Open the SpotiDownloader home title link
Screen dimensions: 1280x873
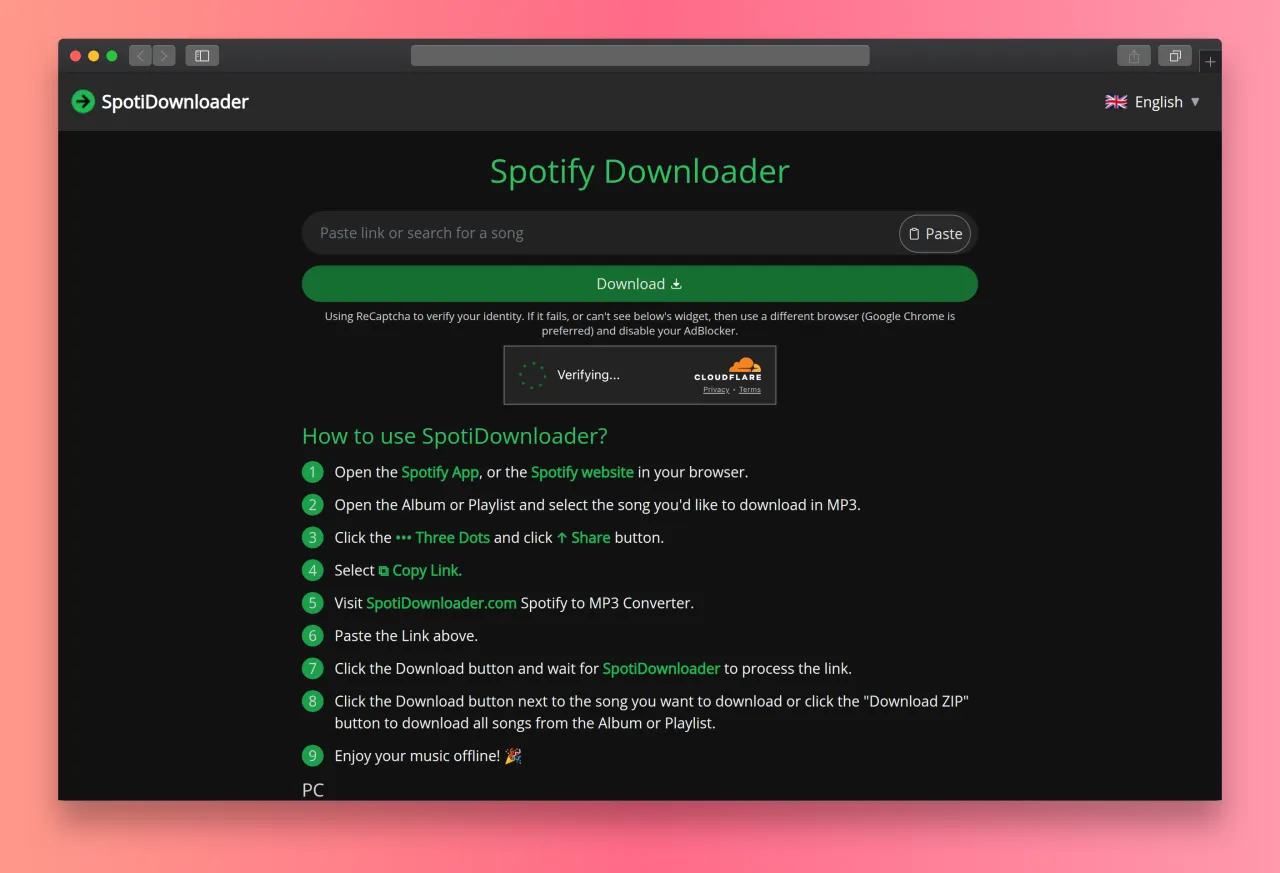pos(175,101)
